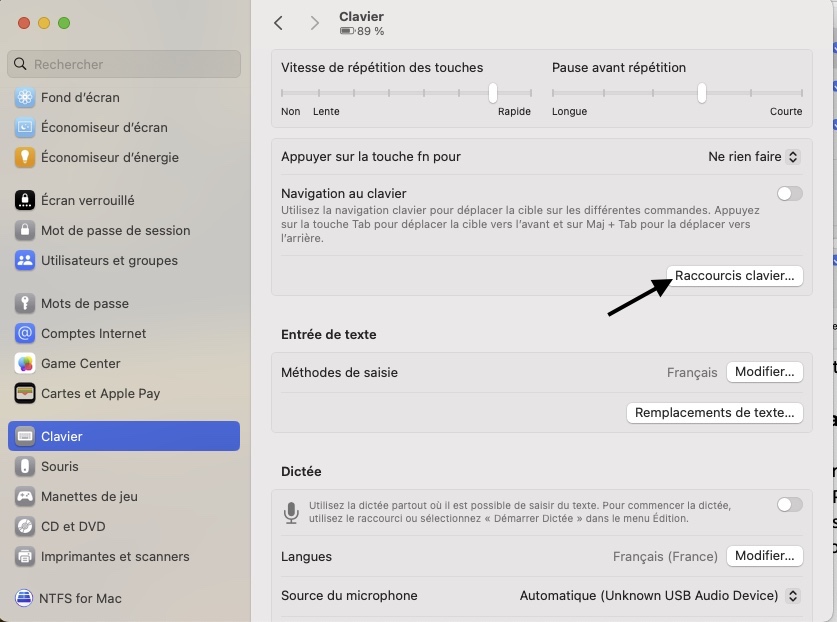The width and height of the screenshot is (837, 622).
Task: Open the fn key action dropdown
Action: (753, 156)
